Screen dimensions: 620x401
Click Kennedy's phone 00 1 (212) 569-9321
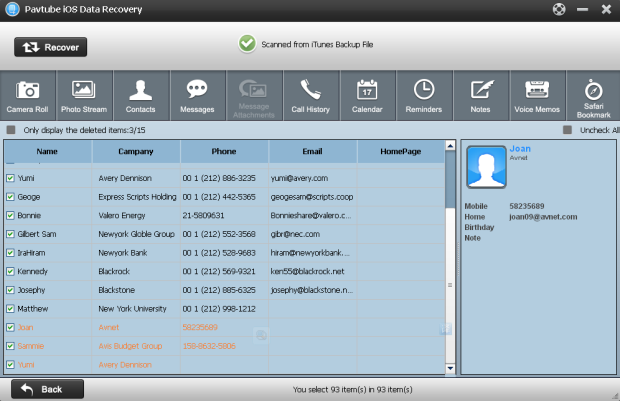tap(219, 271)
